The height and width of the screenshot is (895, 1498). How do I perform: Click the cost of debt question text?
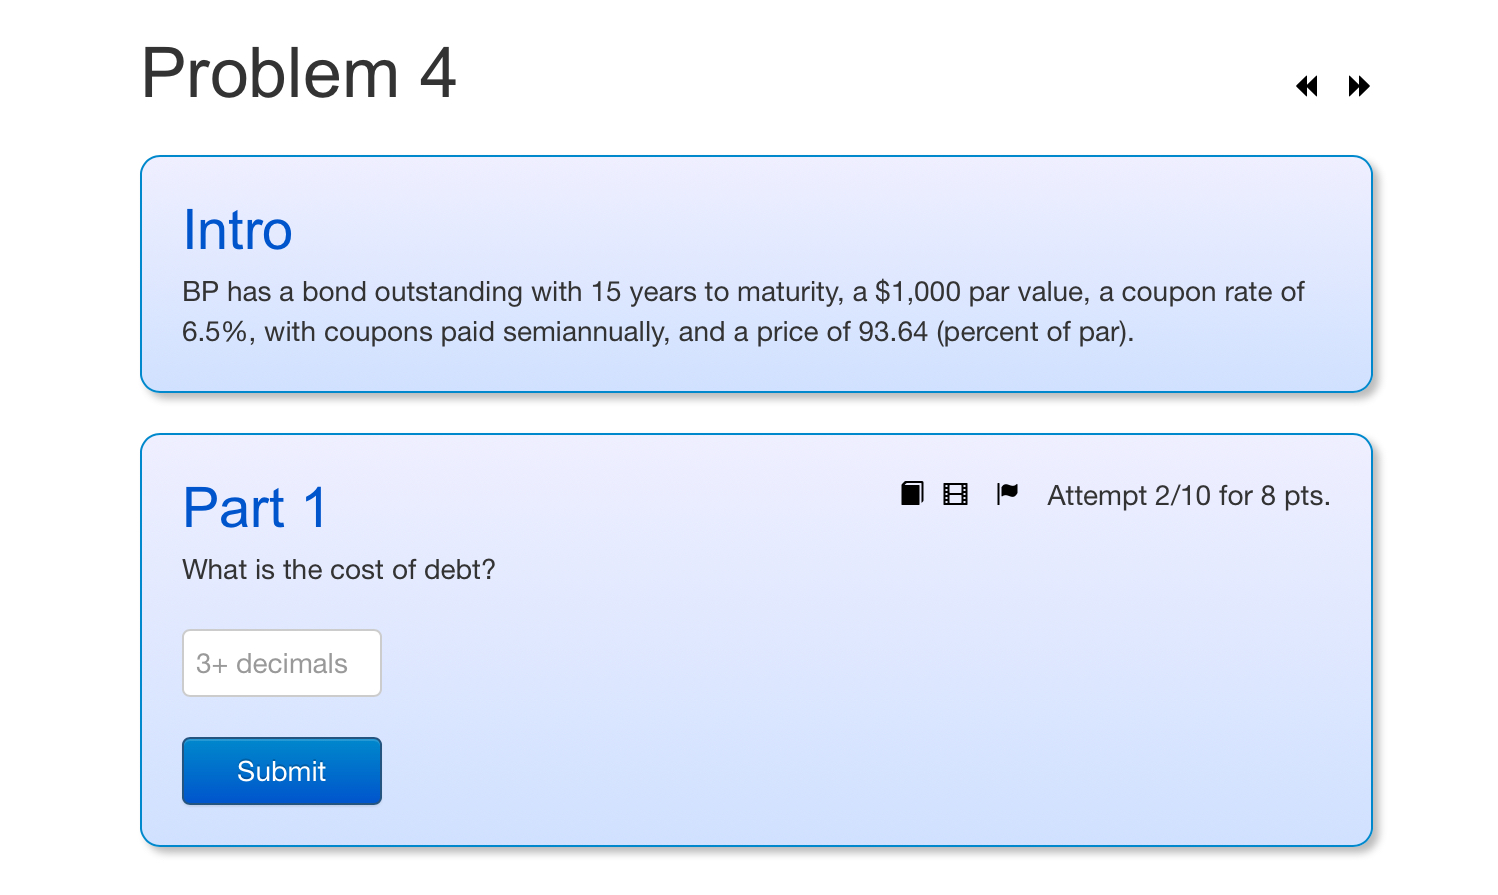(x=339, y=570)
